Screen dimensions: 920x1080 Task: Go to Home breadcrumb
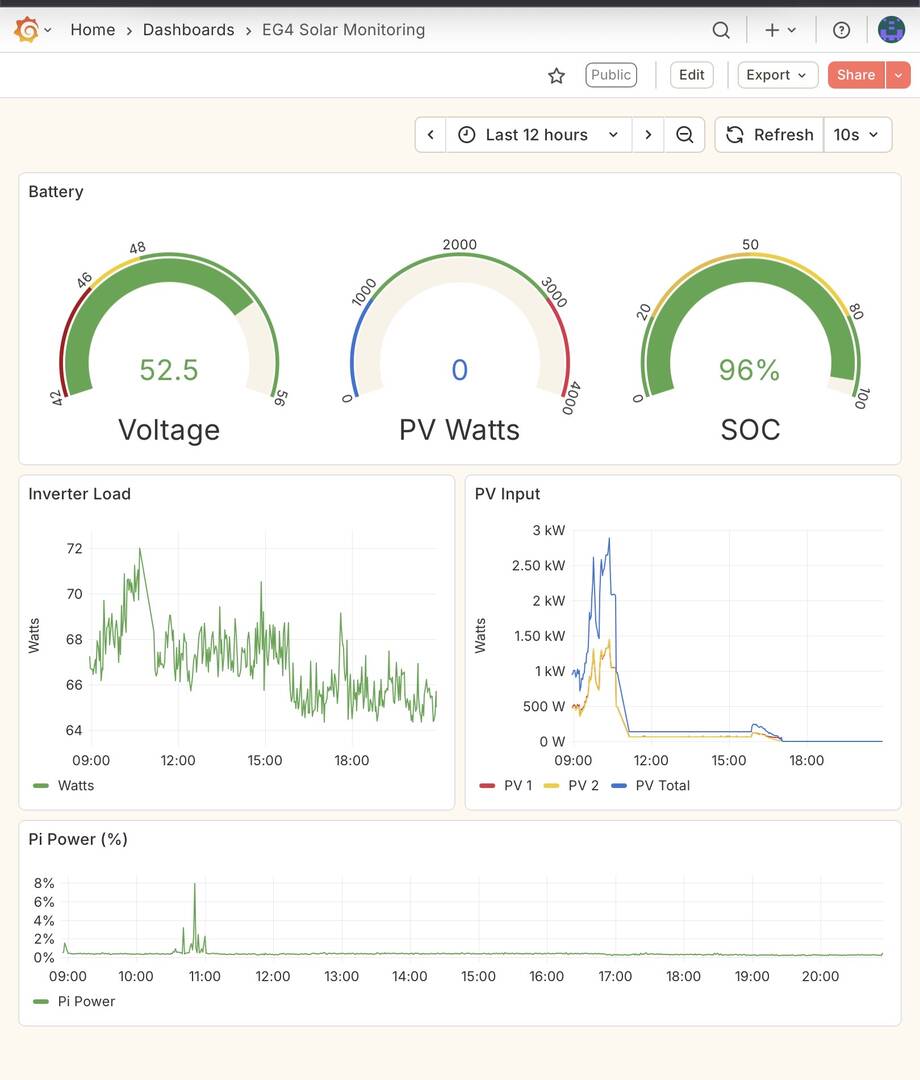coord(93,30)
